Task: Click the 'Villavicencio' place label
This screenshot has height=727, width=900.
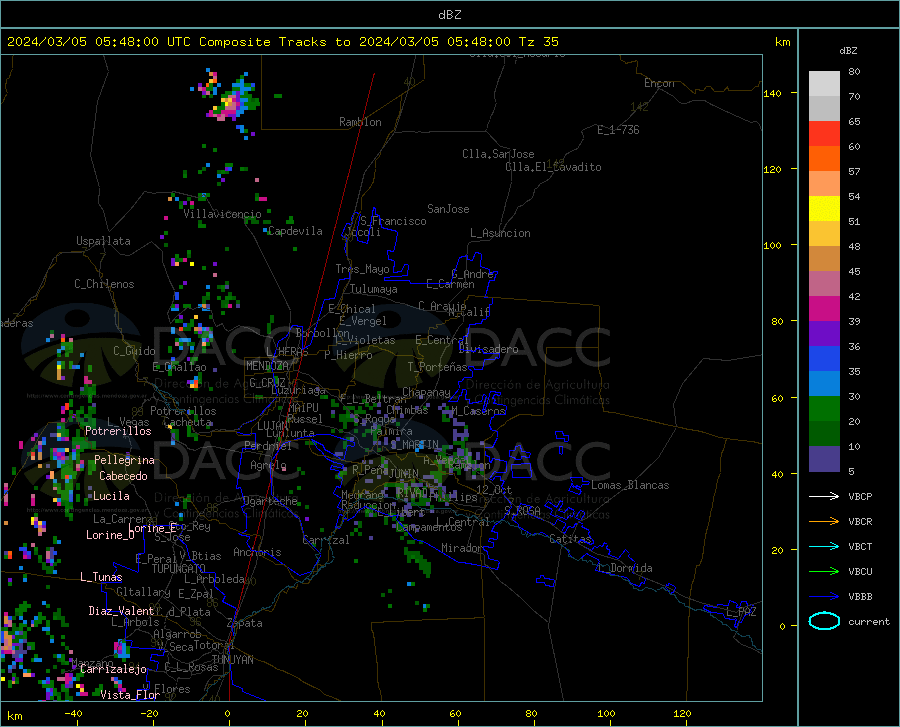Action: click(x=222, y=214)
